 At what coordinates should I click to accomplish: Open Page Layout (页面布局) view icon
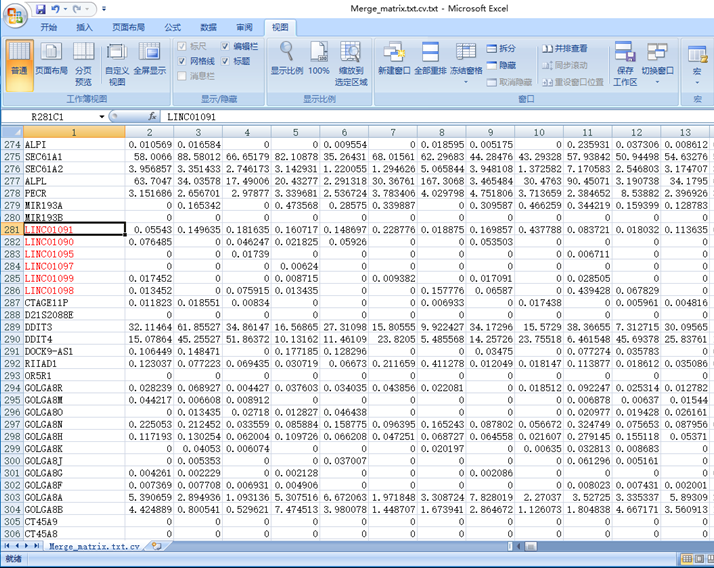tap(51, 60)
